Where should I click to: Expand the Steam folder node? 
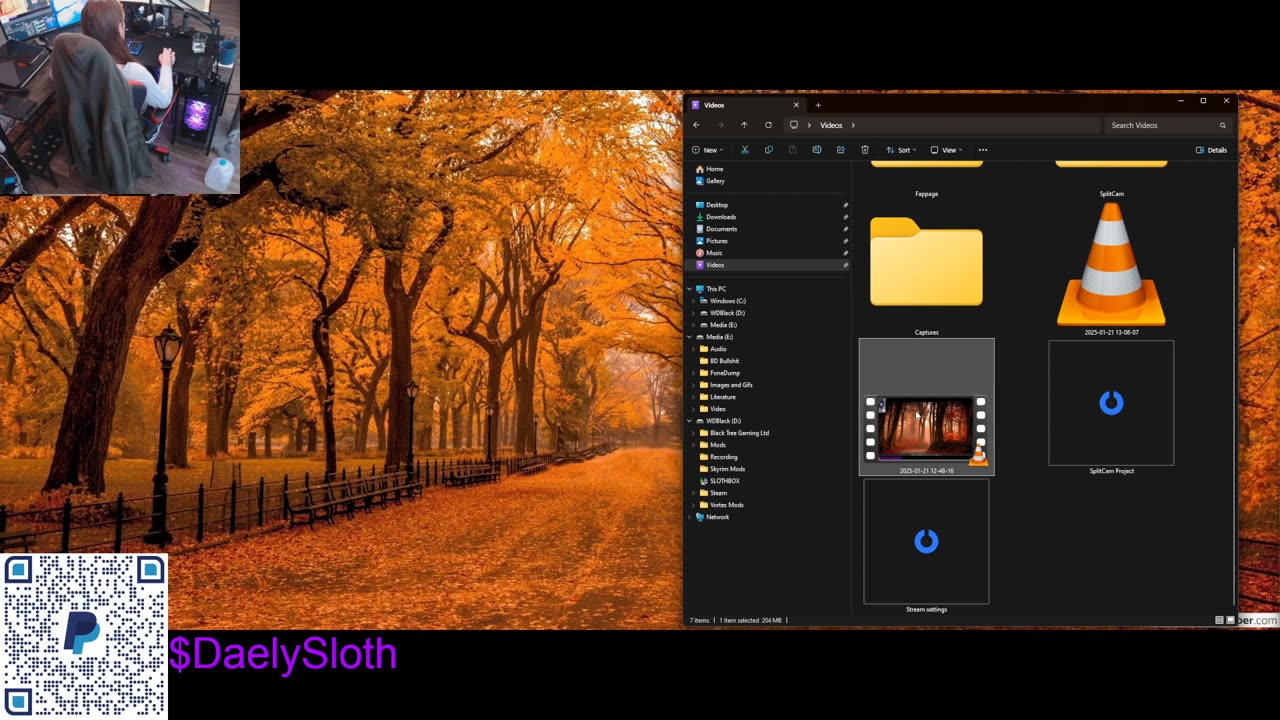tap(695, 493)
